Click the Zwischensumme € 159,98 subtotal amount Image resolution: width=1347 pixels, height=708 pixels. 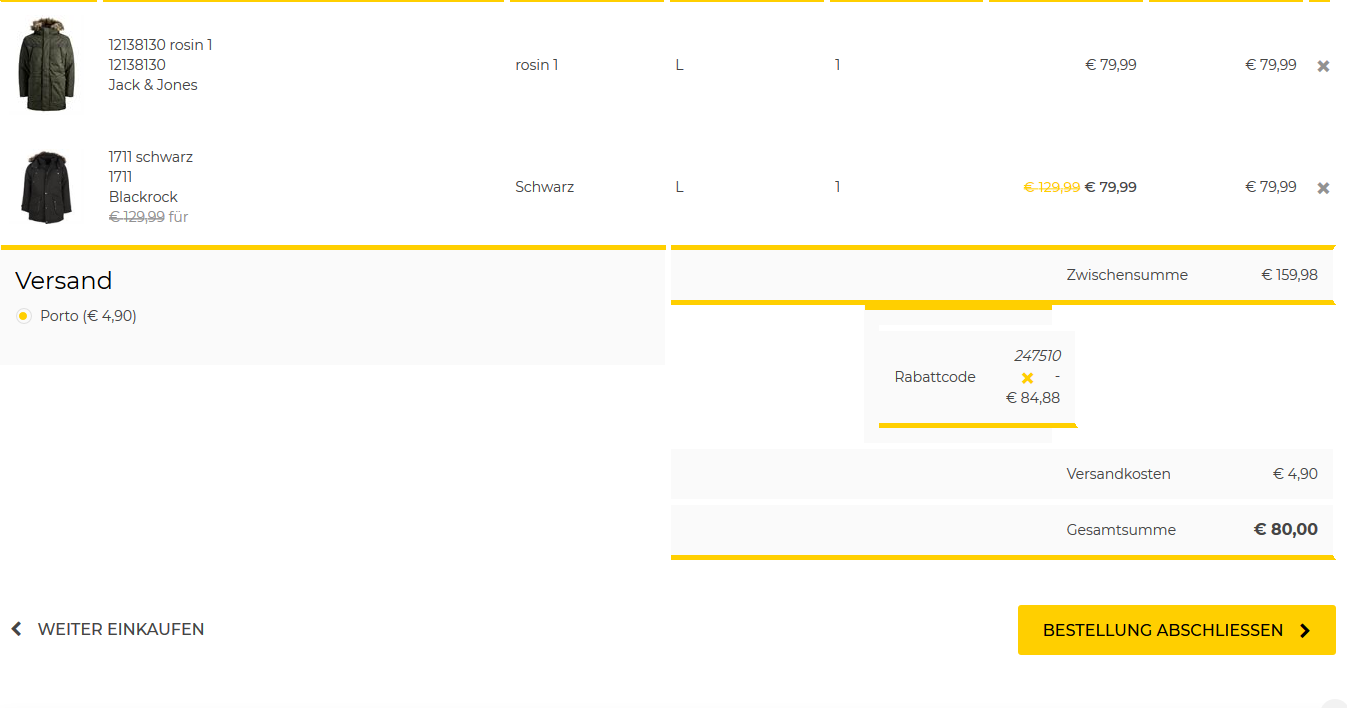tap(1289, 275)
